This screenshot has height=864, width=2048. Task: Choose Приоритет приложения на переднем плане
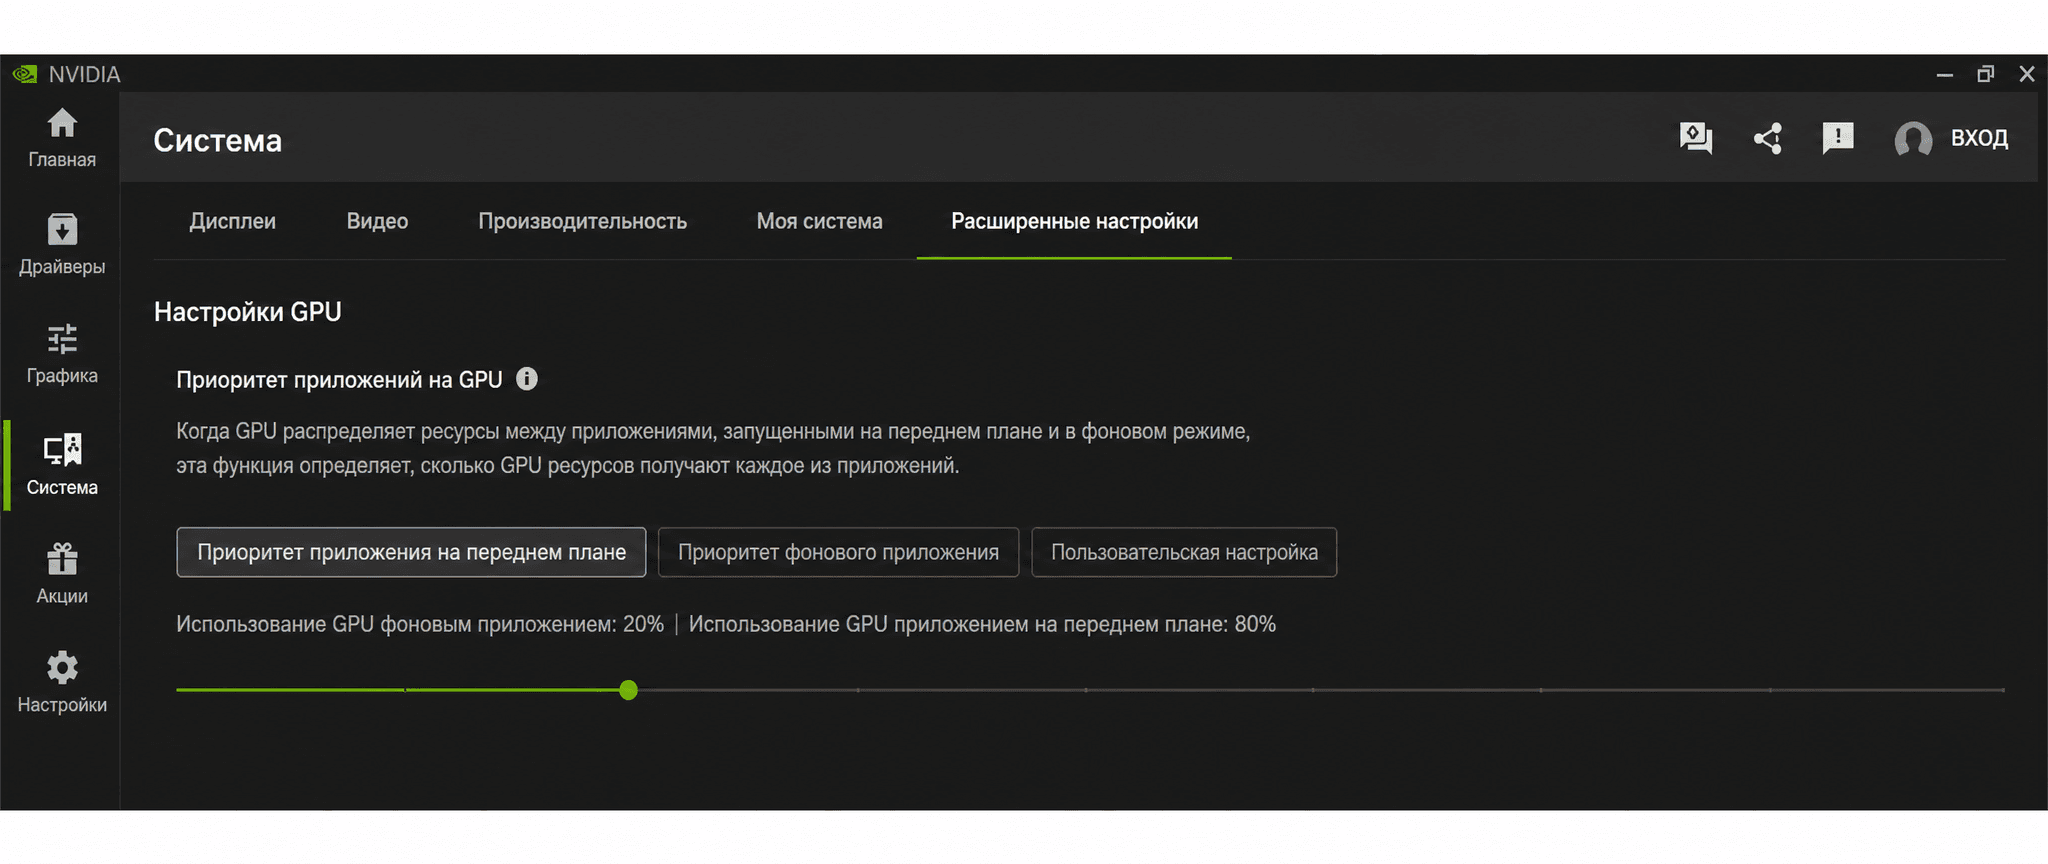[411, 552]
